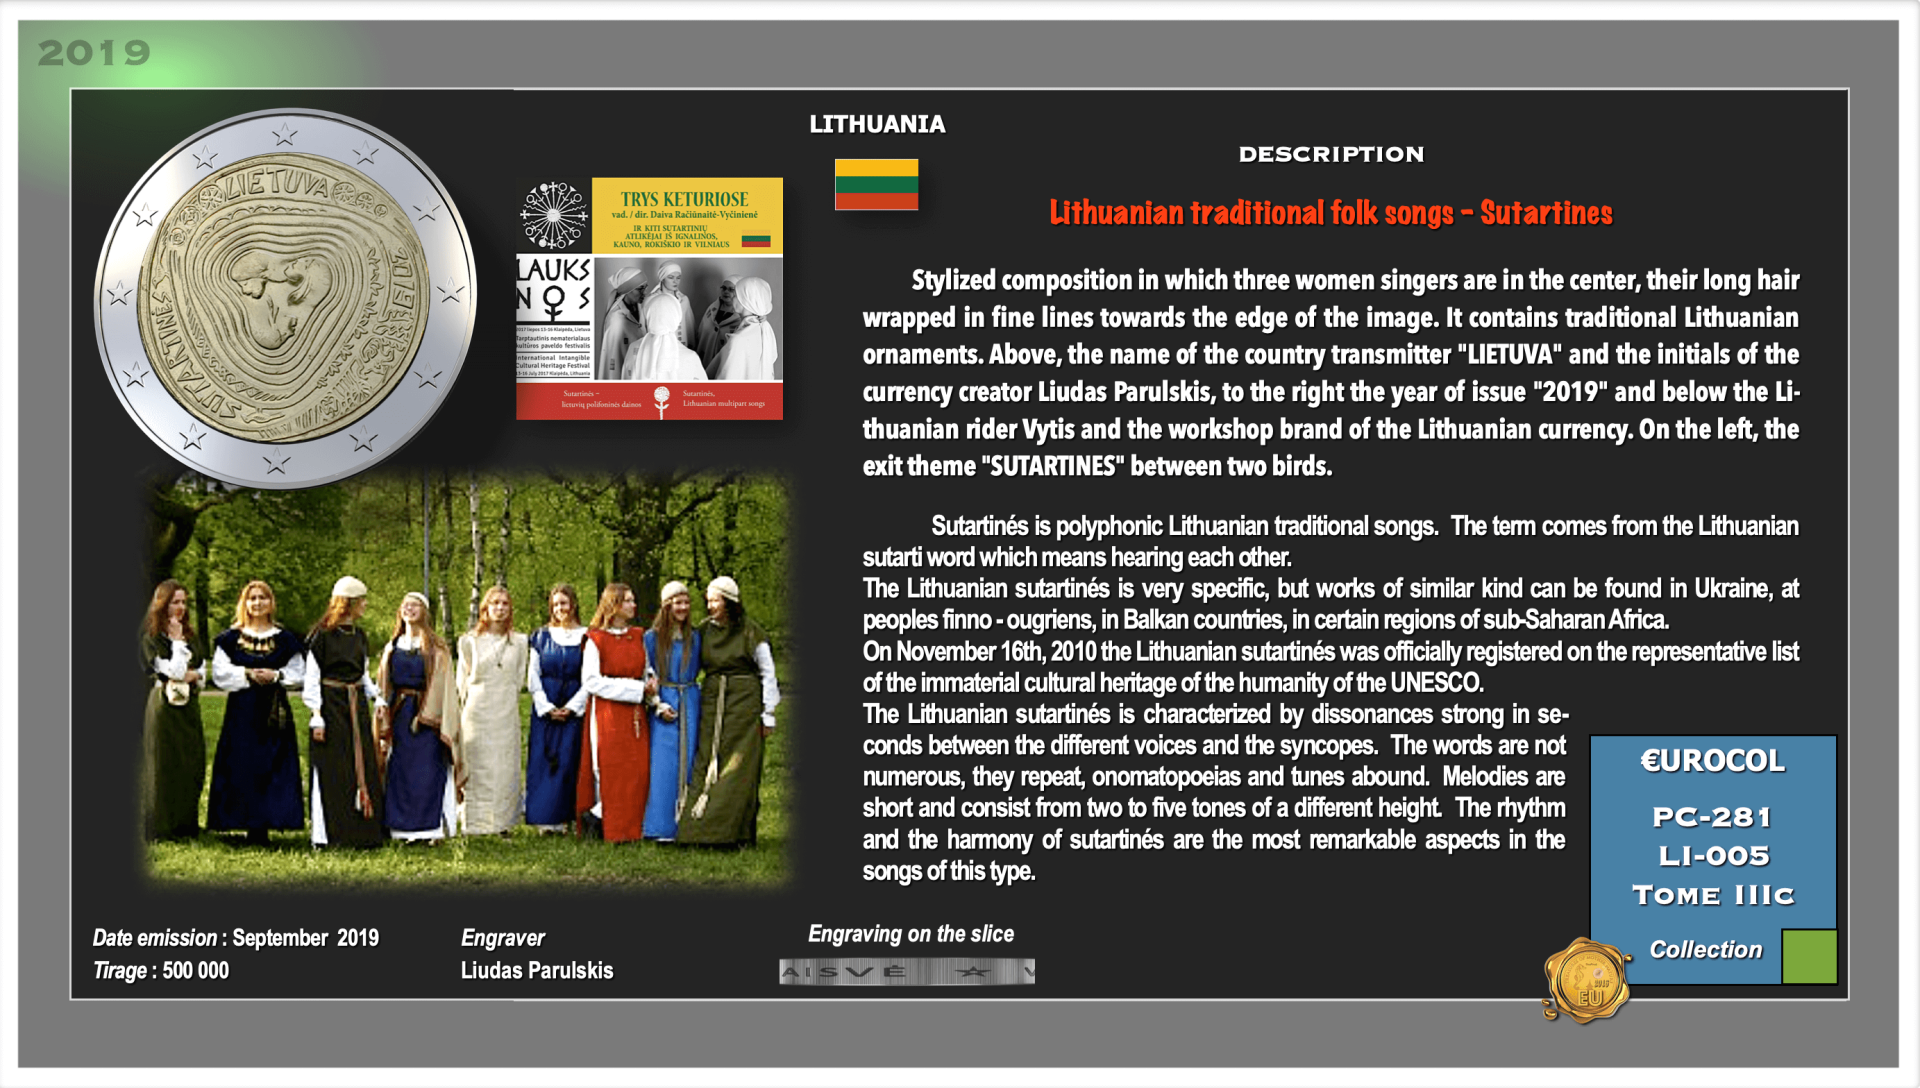The width and height of the screenshot is (1920, 1088).
Task: Select the green square beside Collection
Action: (1809, 956)
